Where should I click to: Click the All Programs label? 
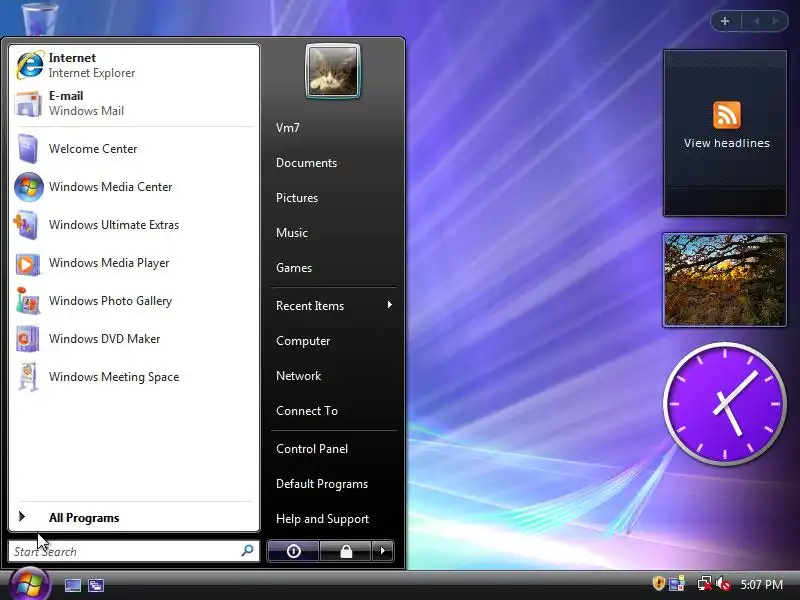pos(84,518)
